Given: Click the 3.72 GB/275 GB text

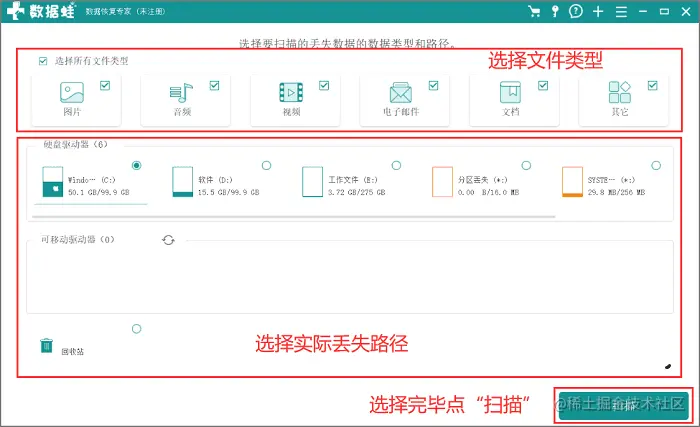Looking at the screenshot, I should (356, 192).
